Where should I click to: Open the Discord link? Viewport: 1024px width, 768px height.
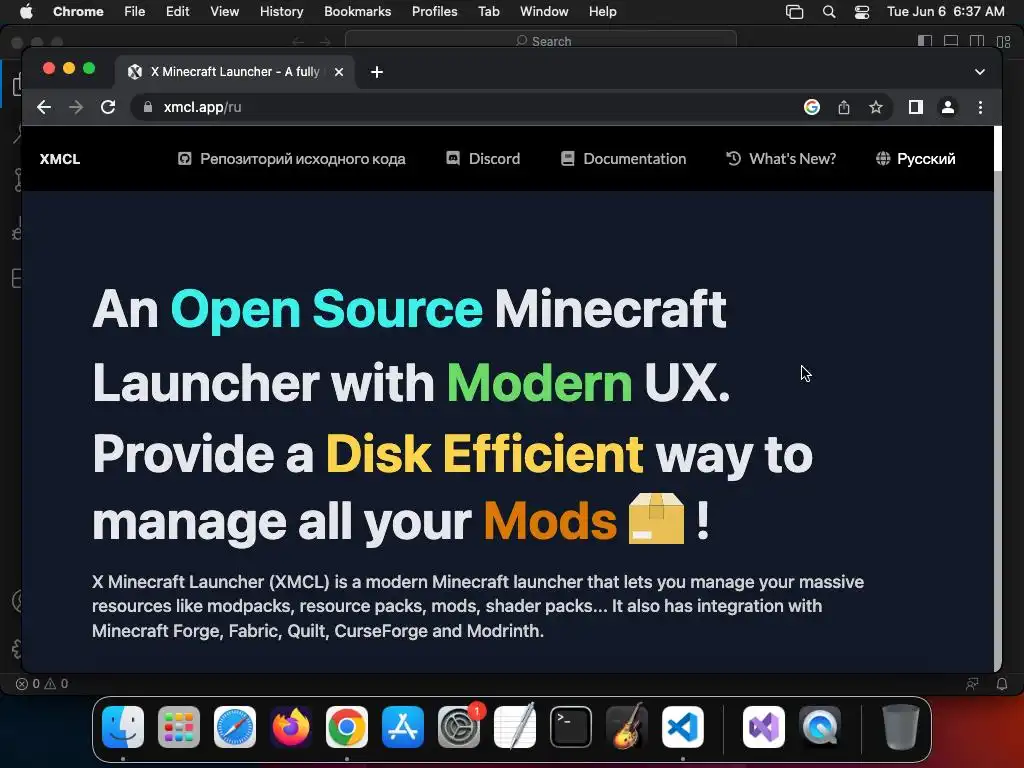pyautogui.click(x=483, y=159)
